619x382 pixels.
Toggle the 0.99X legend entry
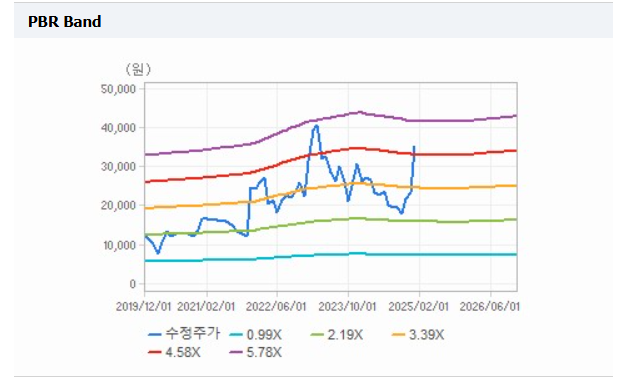[255, 335]
